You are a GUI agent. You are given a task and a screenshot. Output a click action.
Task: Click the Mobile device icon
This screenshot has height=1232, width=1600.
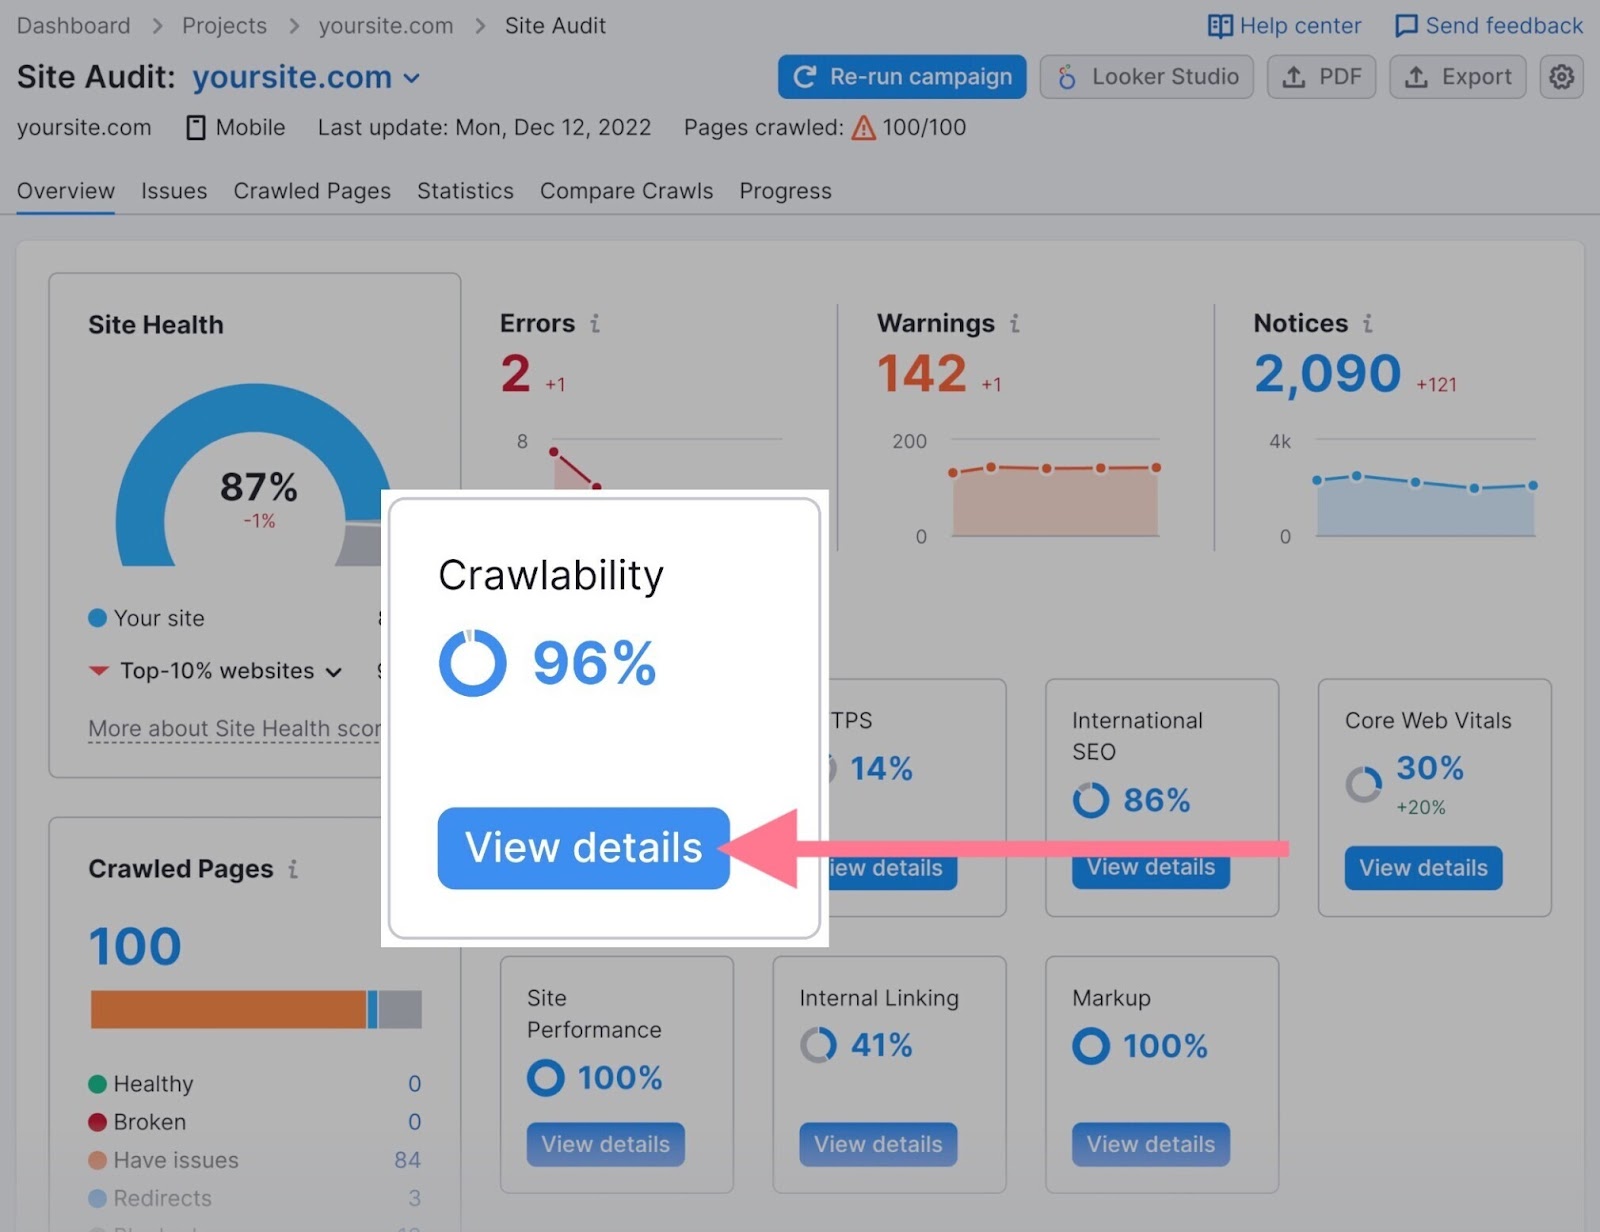[x=196, y=127]
